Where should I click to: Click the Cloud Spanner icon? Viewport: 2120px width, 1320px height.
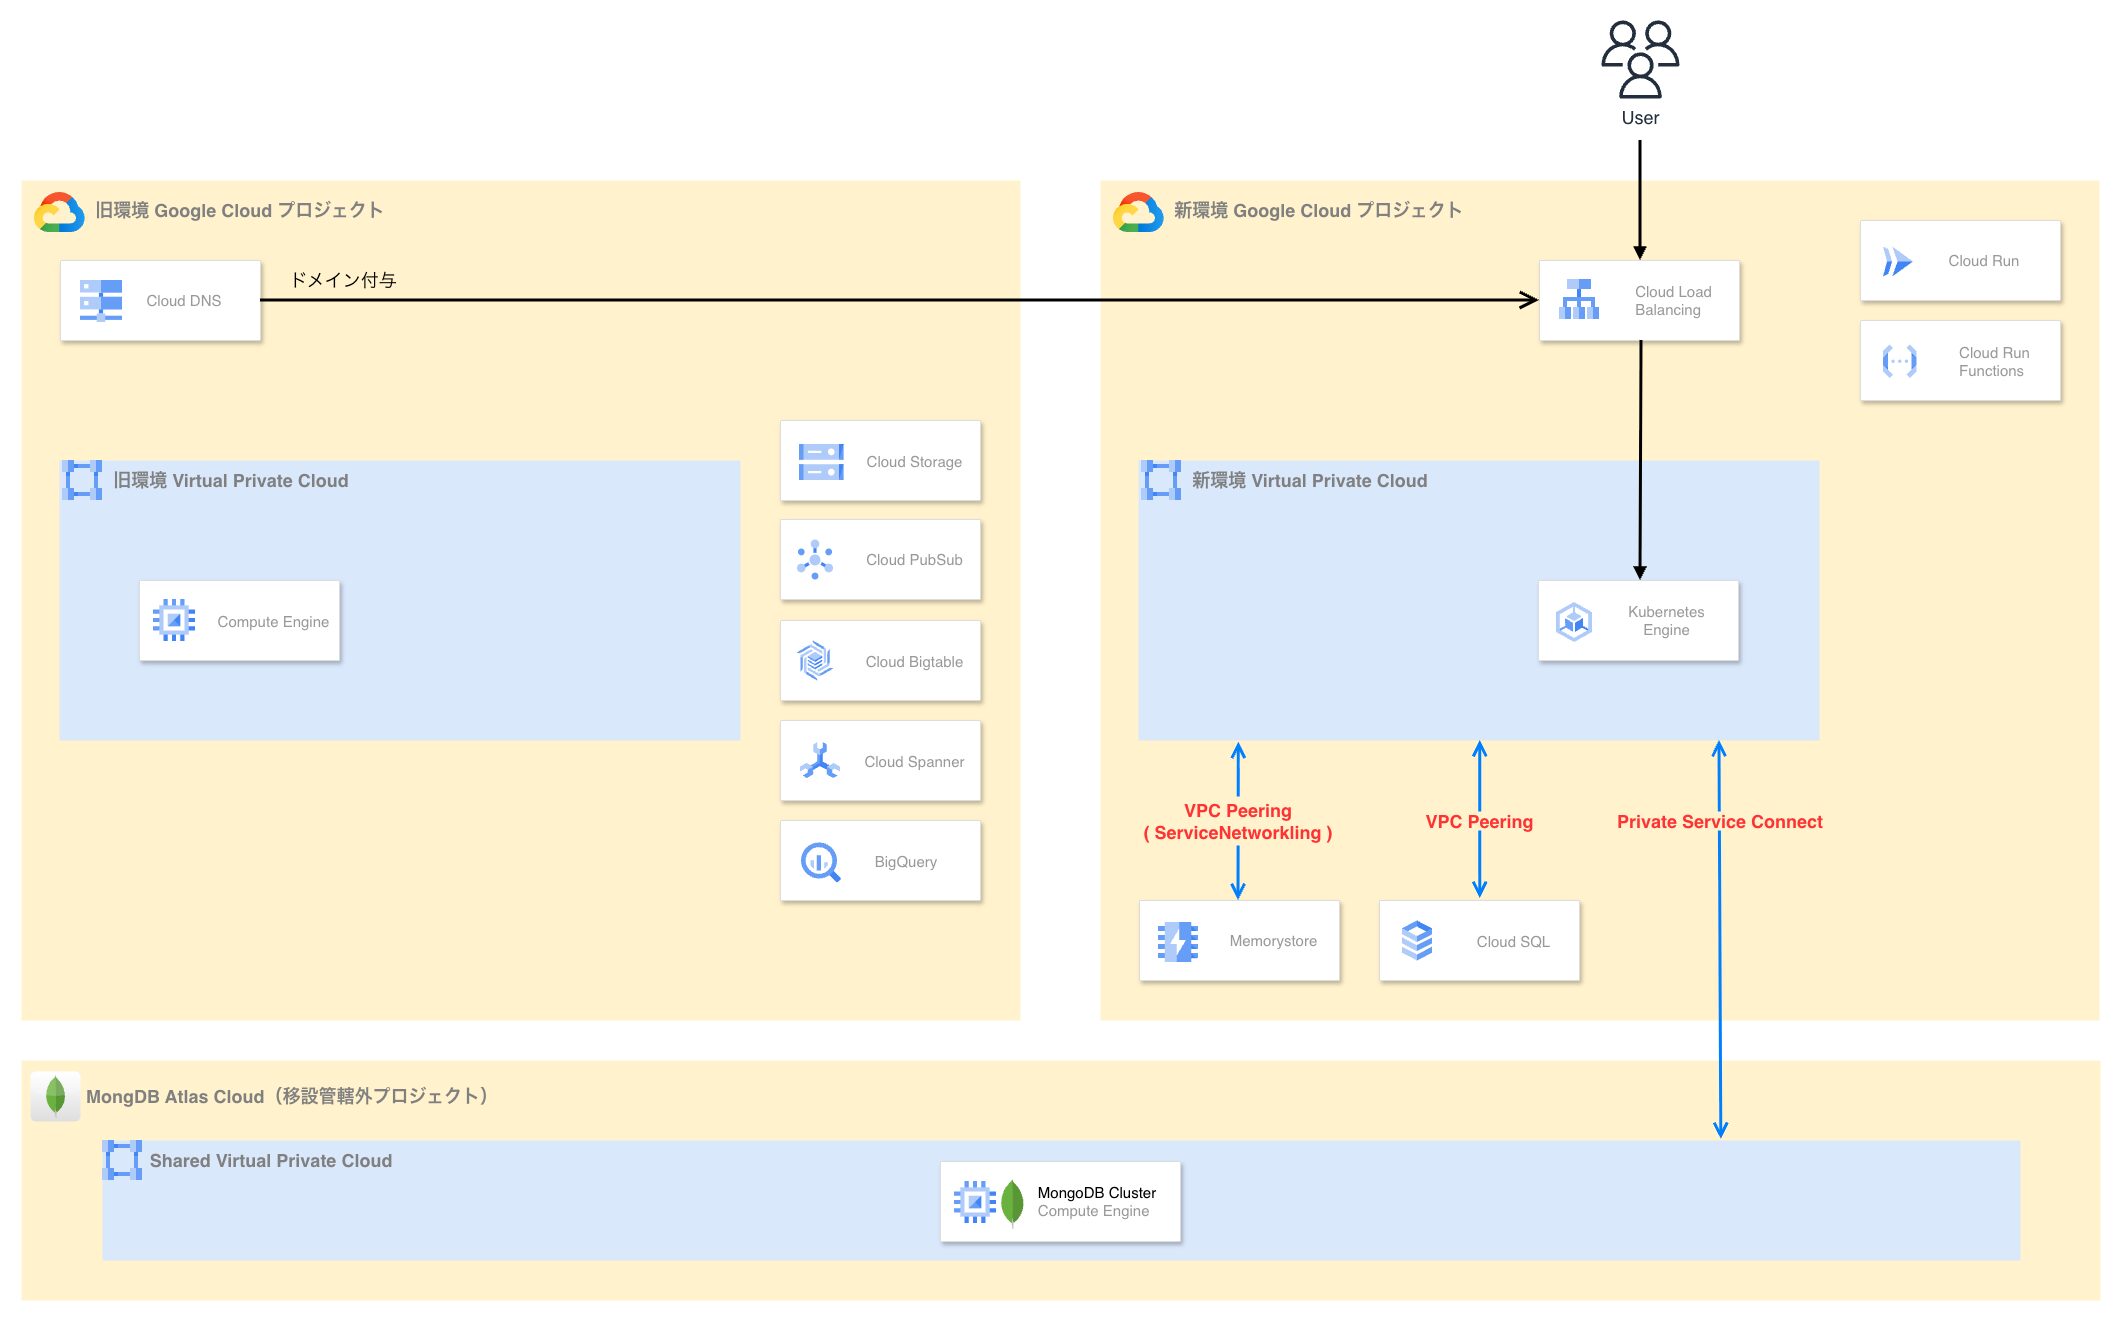click(x=819, y=761)
